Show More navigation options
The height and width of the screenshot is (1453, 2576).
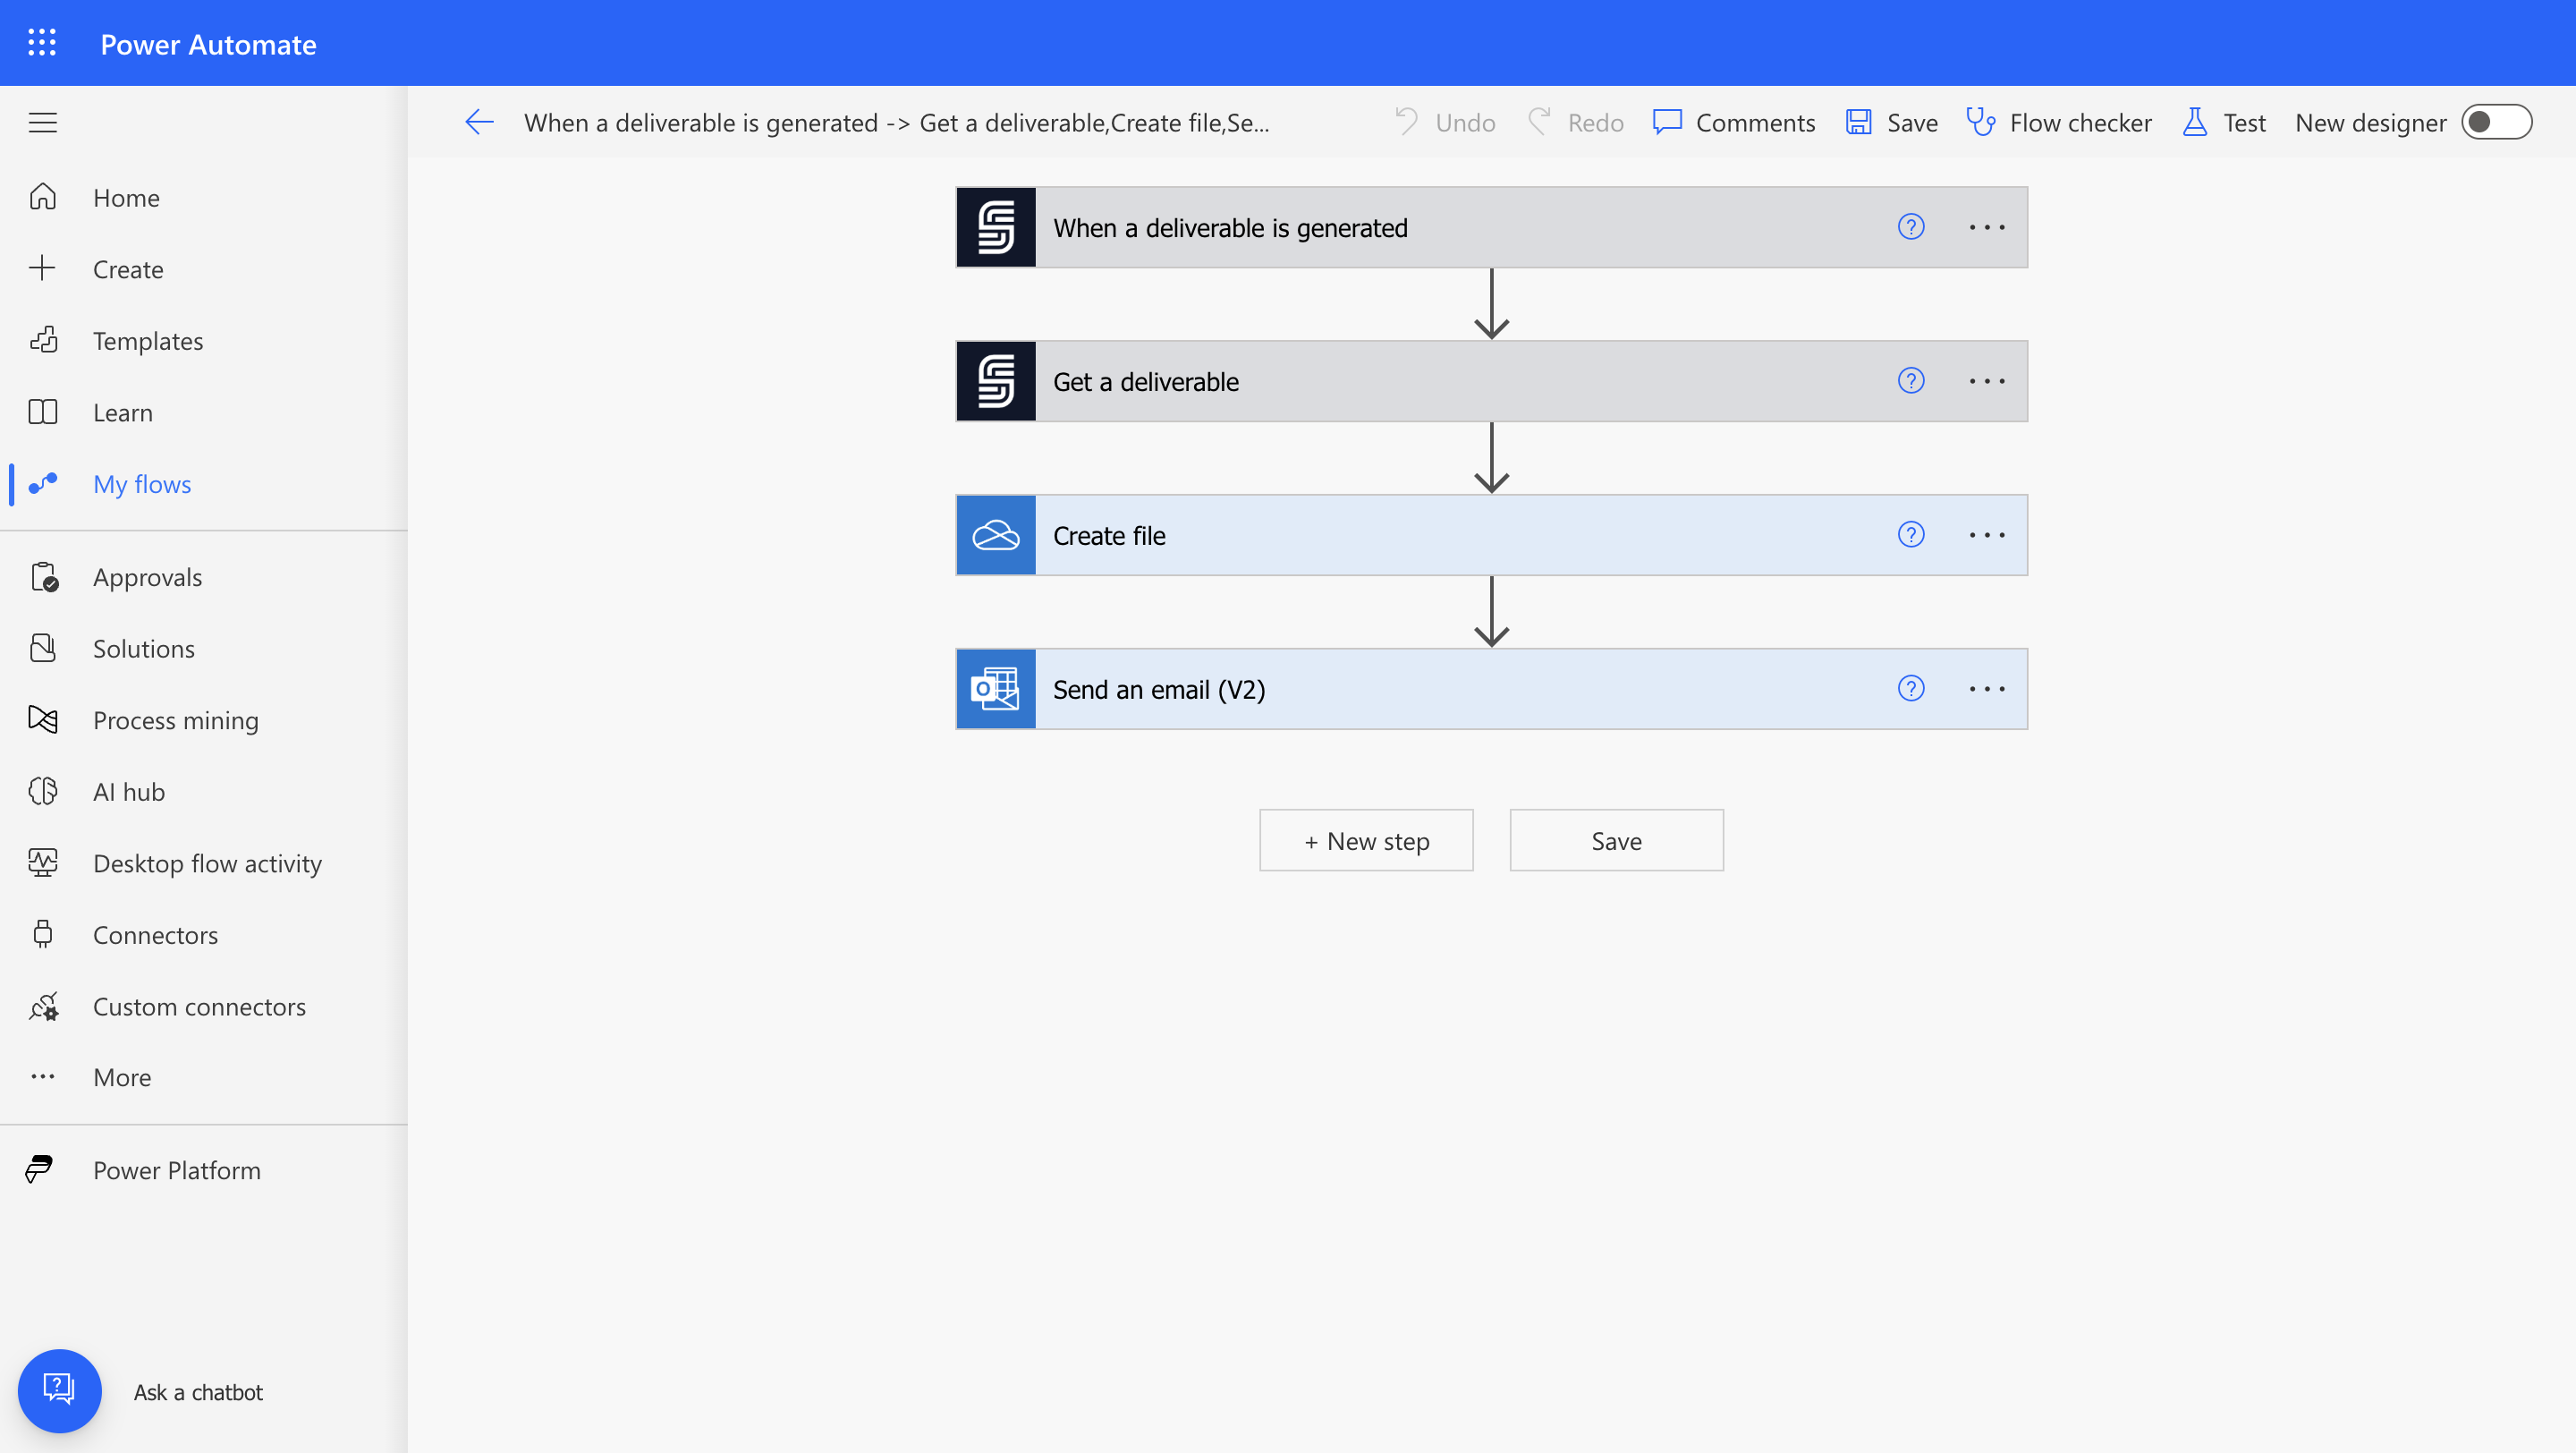pyautogui.click(x=121, y=1077)
